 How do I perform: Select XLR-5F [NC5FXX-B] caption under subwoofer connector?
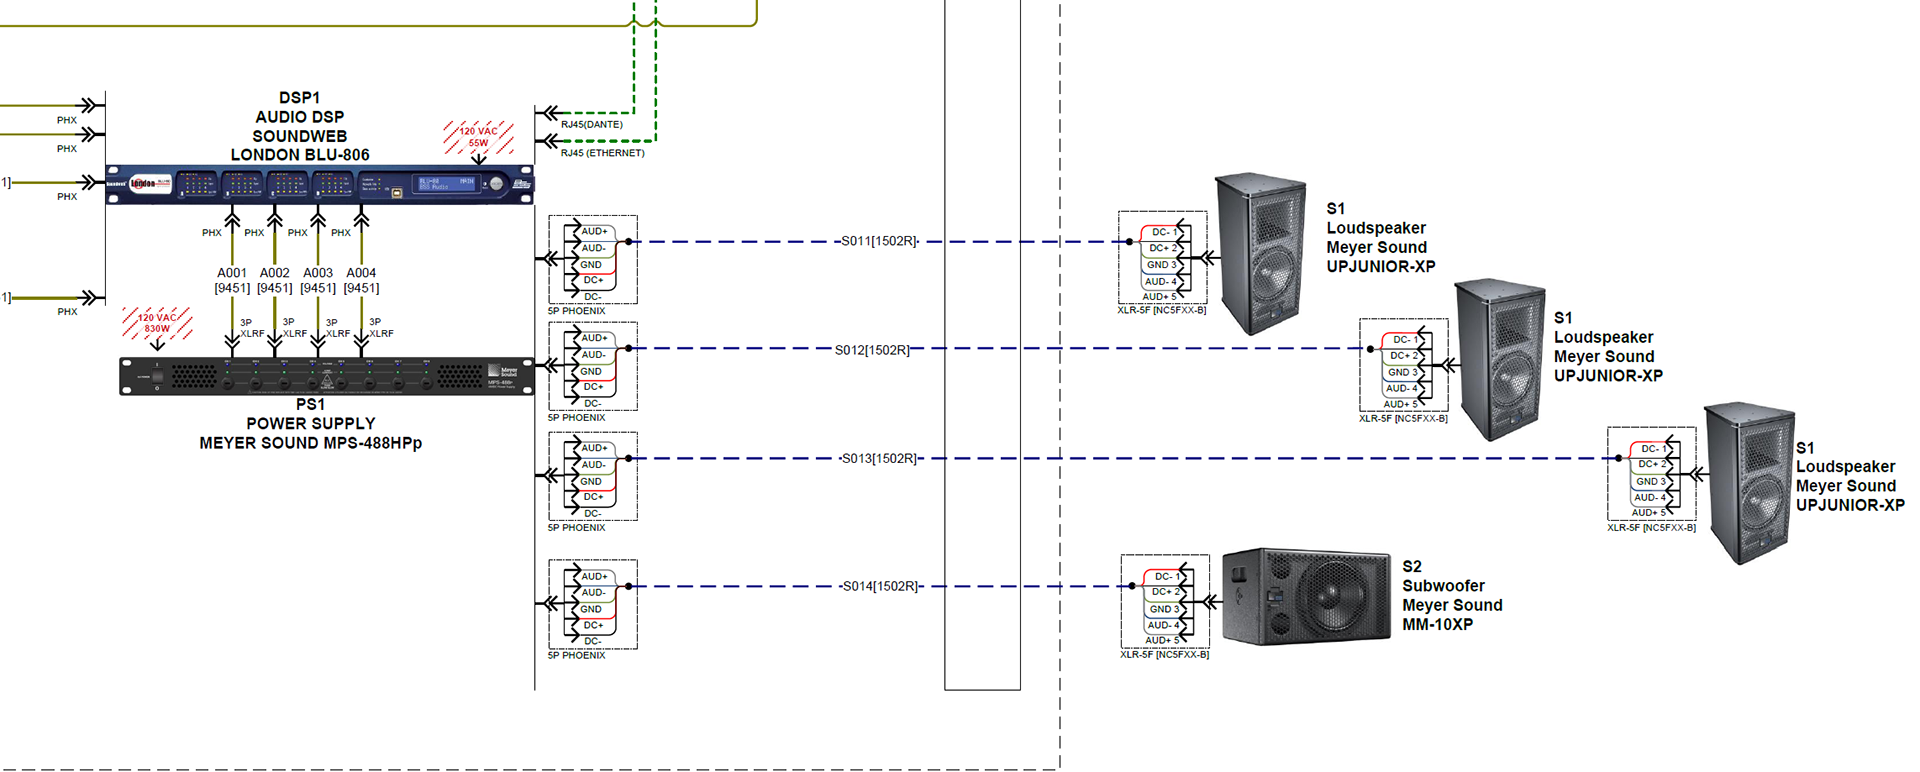1165,655
